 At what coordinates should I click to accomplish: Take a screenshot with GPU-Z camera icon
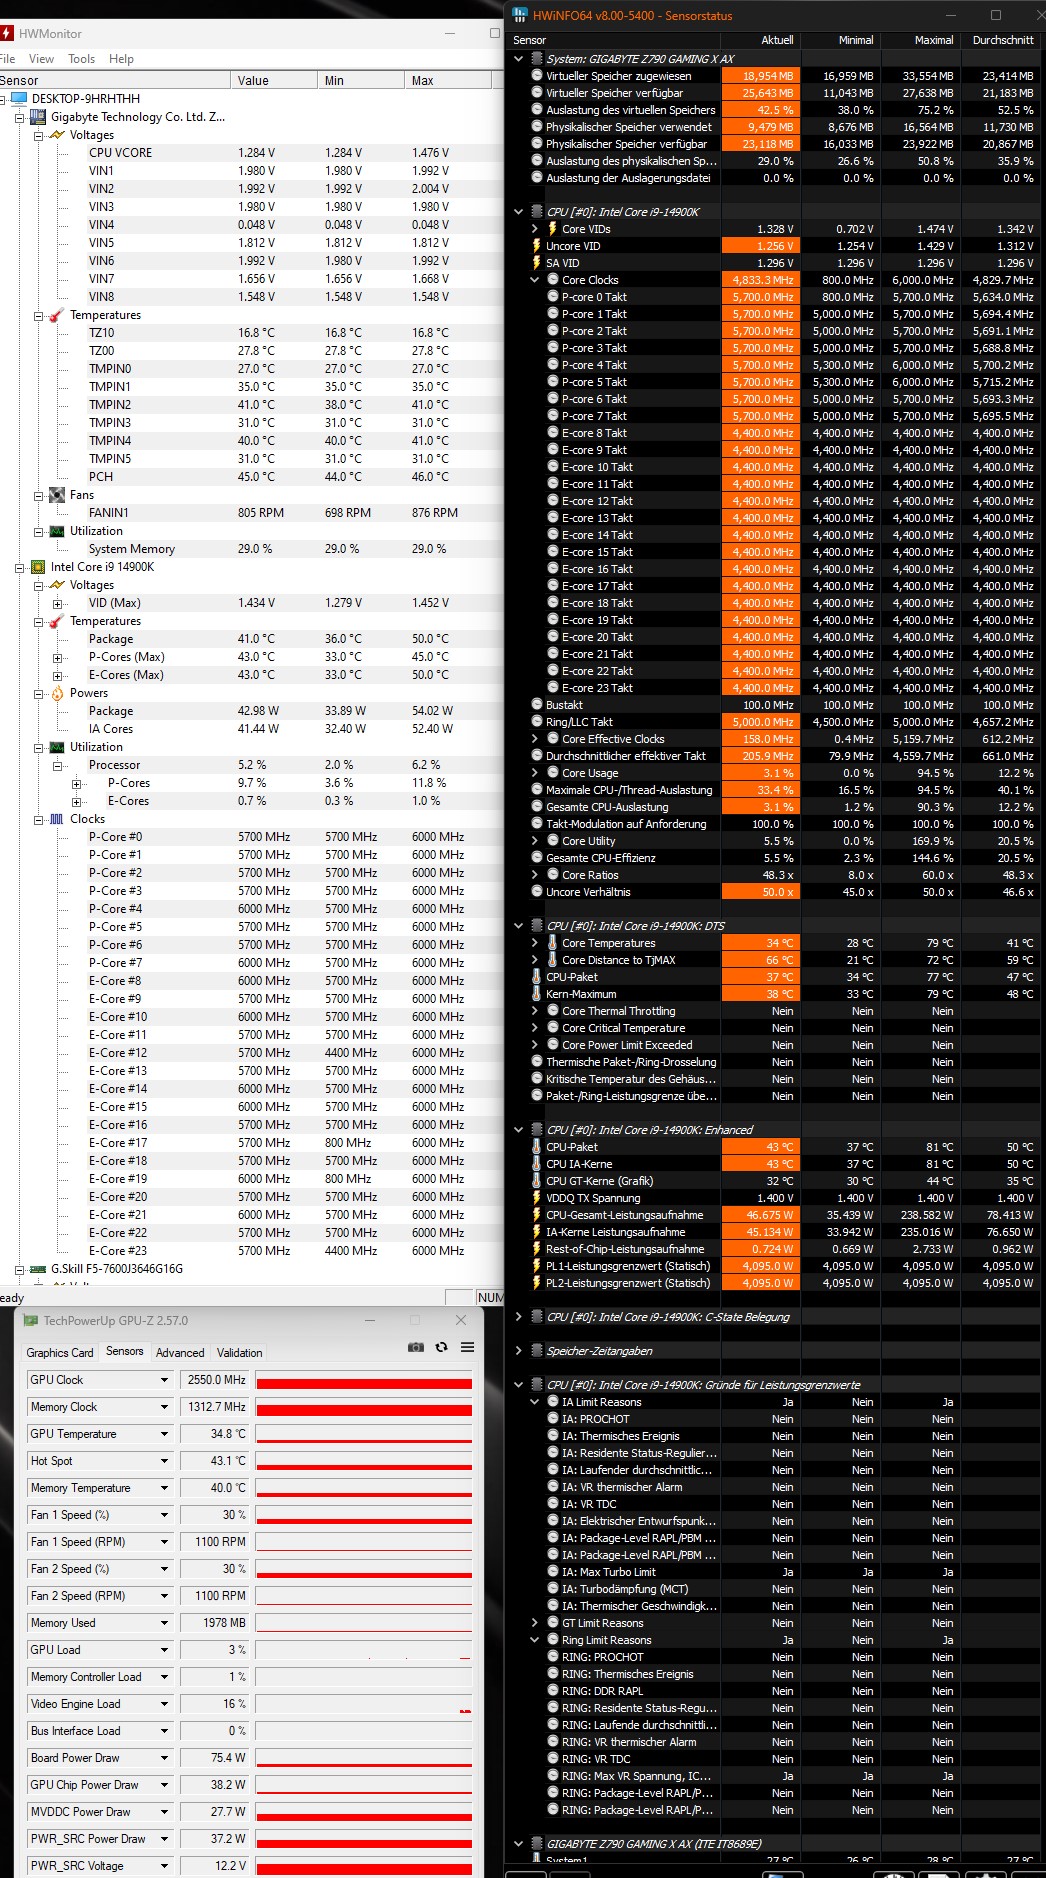(x=416, y=1347)
